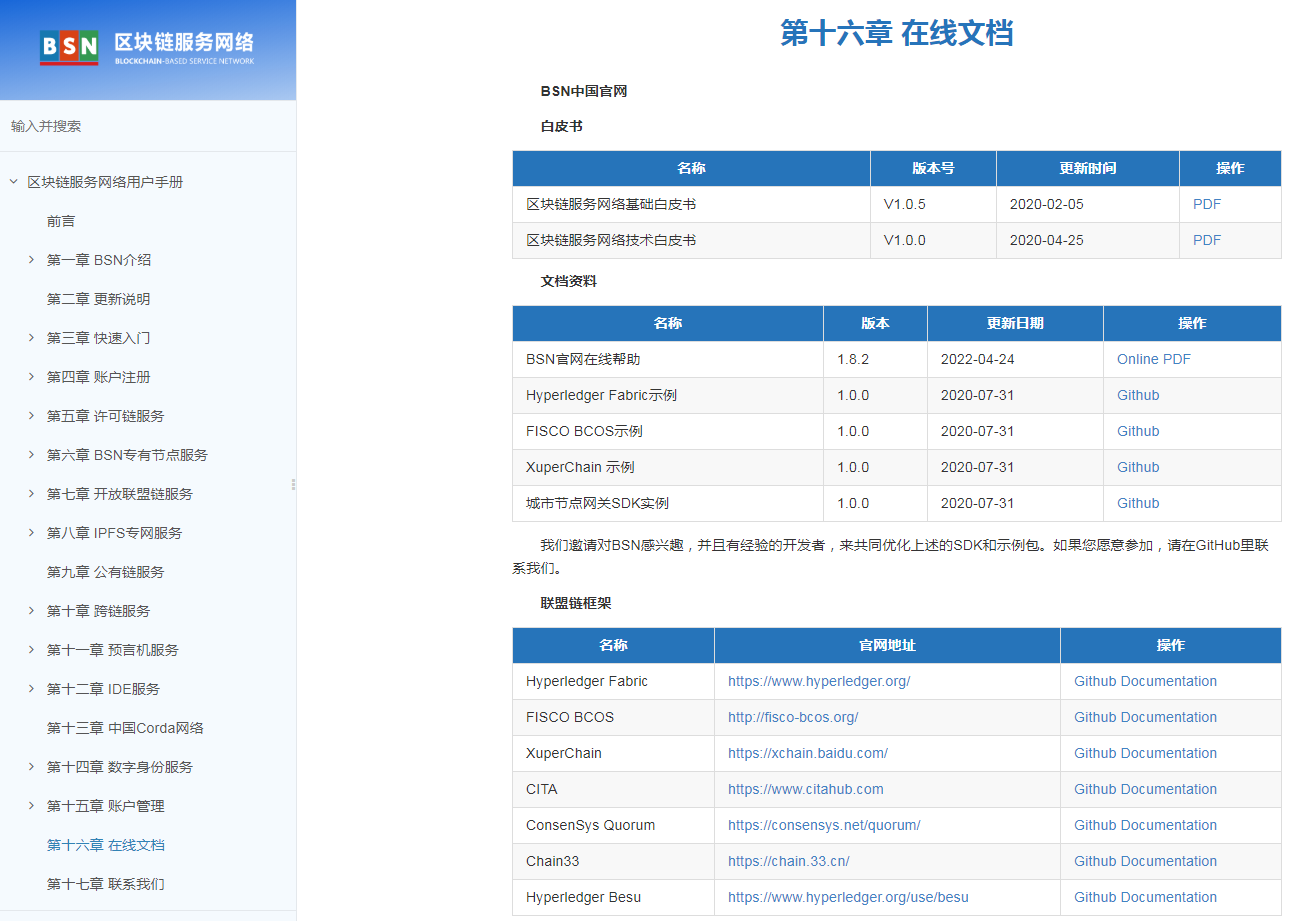Click the search input field
This screenshot has height=921, width=1298.
coord(148,126)
